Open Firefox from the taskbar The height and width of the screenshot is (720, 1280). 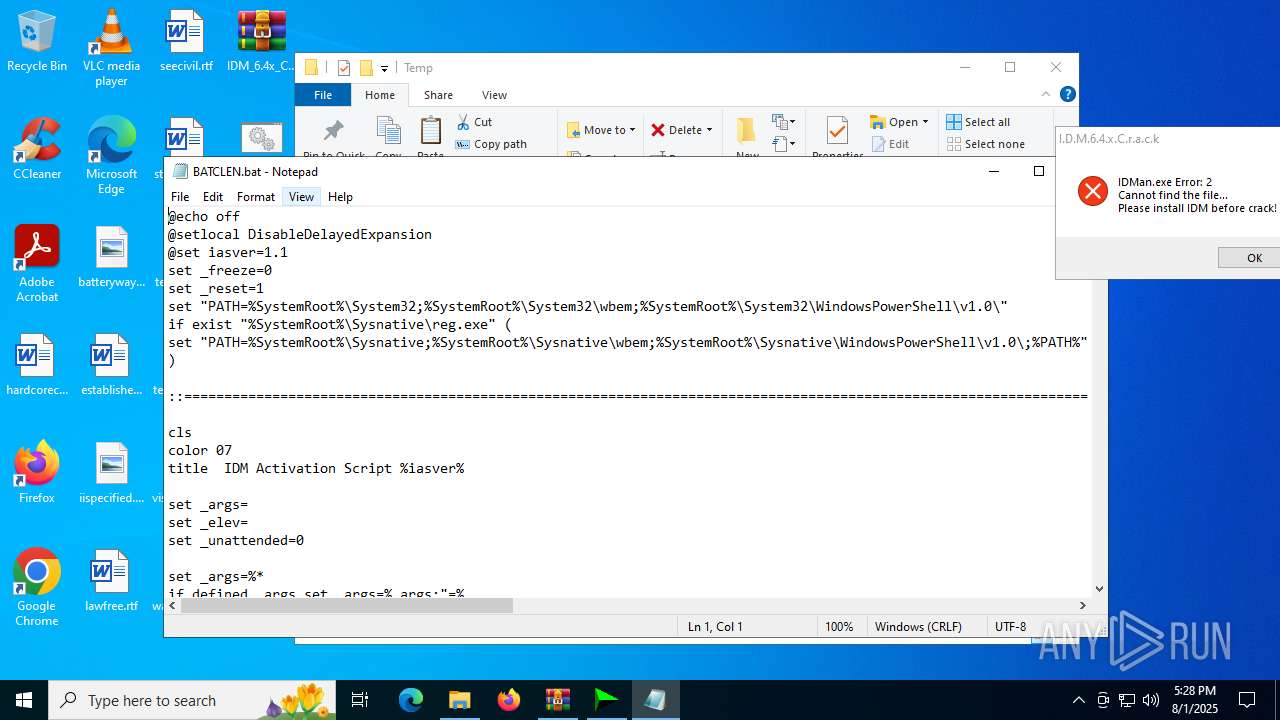[508, 700]
